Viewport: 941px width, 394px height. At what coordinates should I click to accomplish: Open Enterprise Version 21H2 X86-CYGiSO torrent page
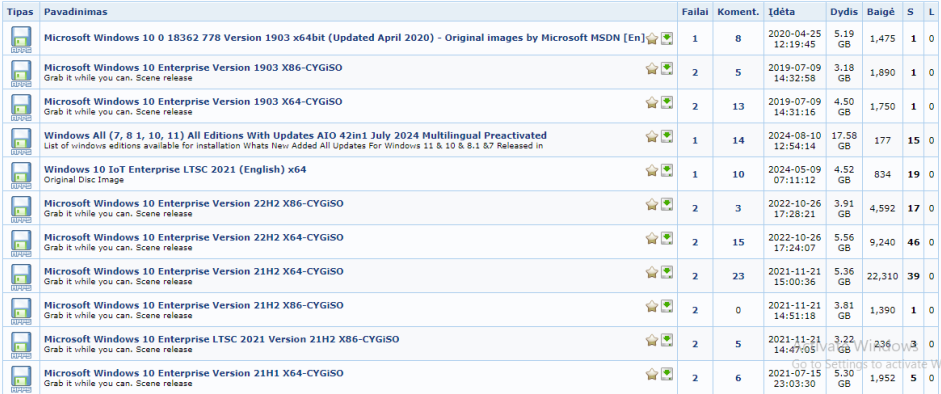coord(194,305)
